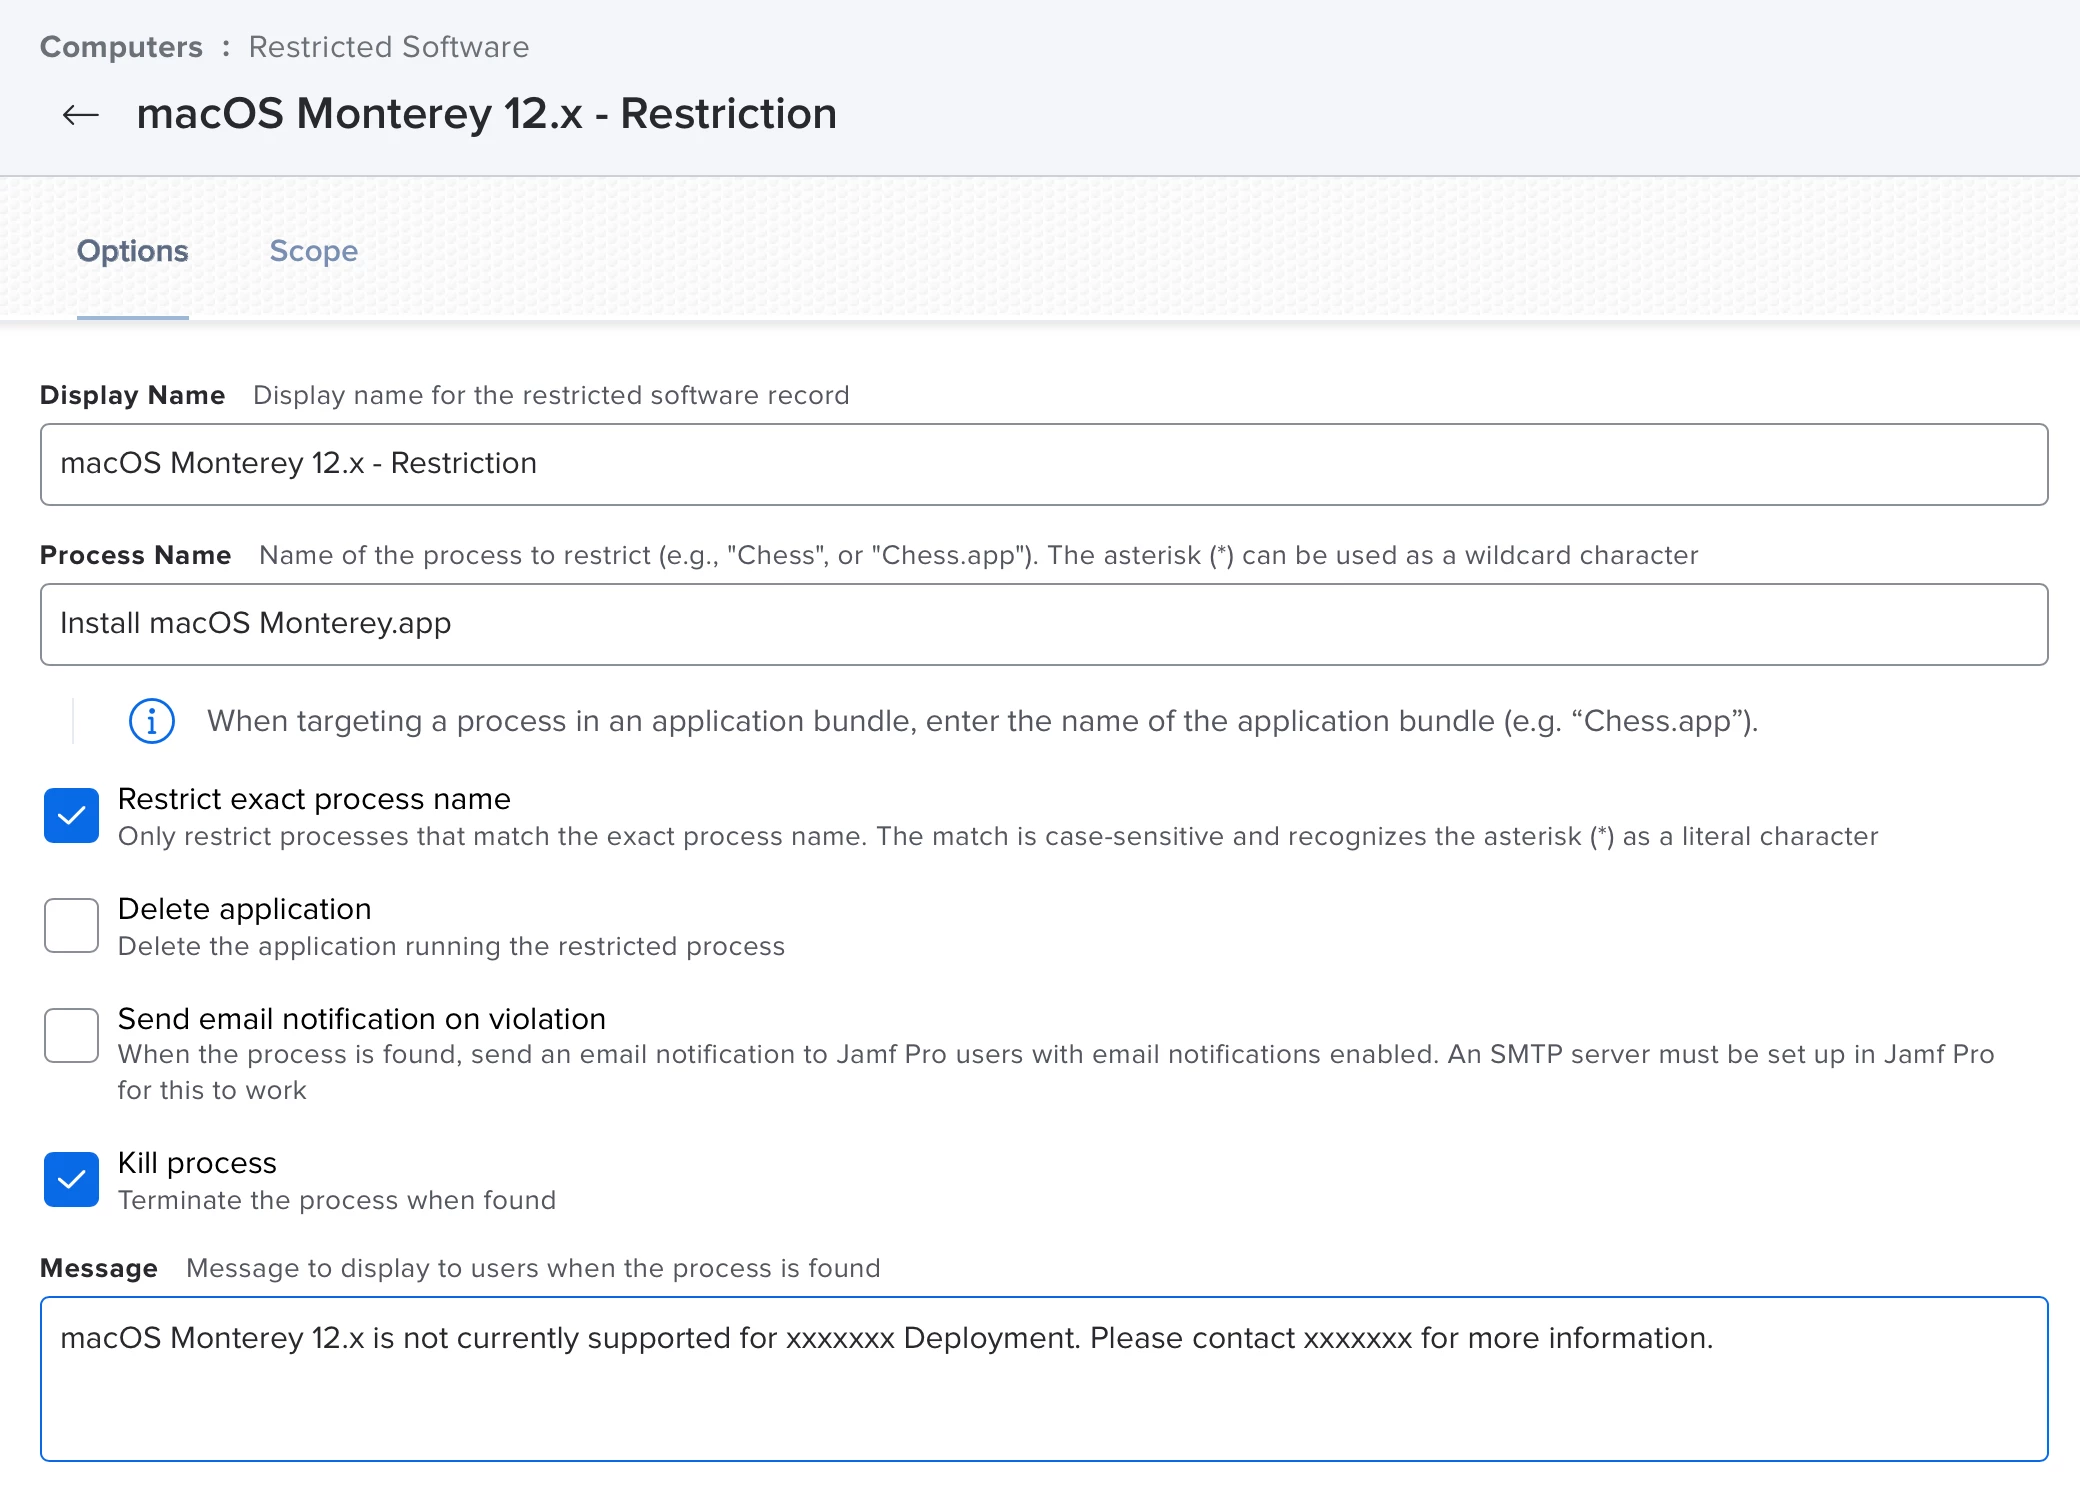The image size is (2080, 1498).
Task: Click the Message field label
Action: pyautogui.click(x=98, y=1268)
